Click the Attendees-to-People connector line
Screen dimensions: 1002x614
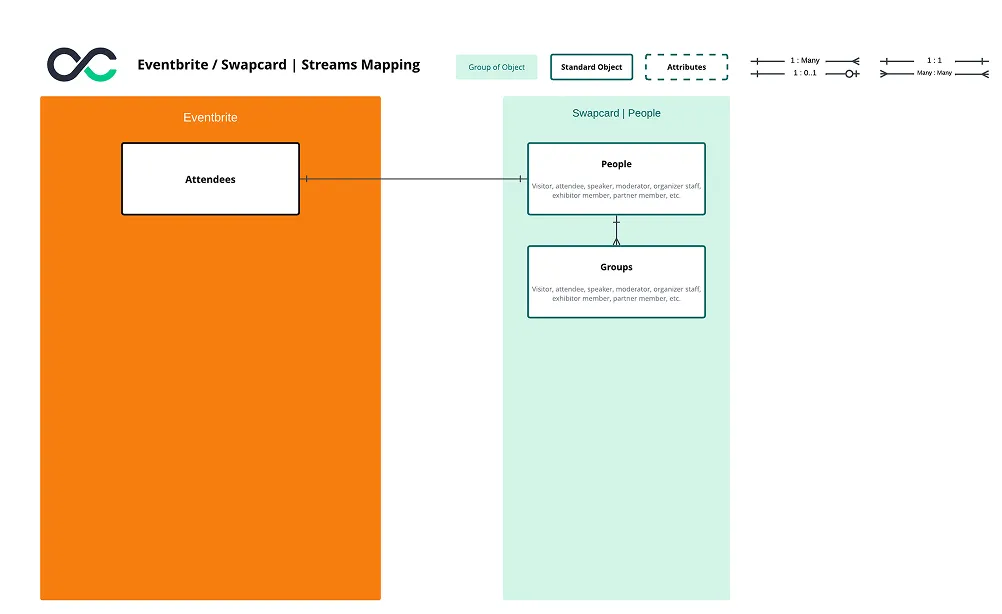pyautogui.click(x=413, y=179)
